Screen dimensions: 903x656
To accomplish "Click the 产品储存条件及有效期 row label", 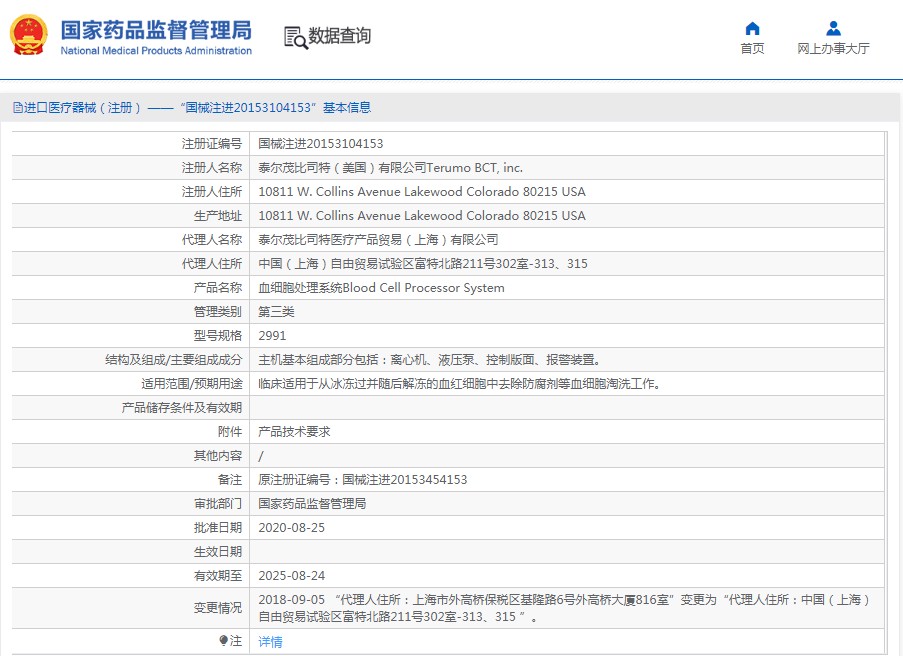I will (x=181, y=408).
